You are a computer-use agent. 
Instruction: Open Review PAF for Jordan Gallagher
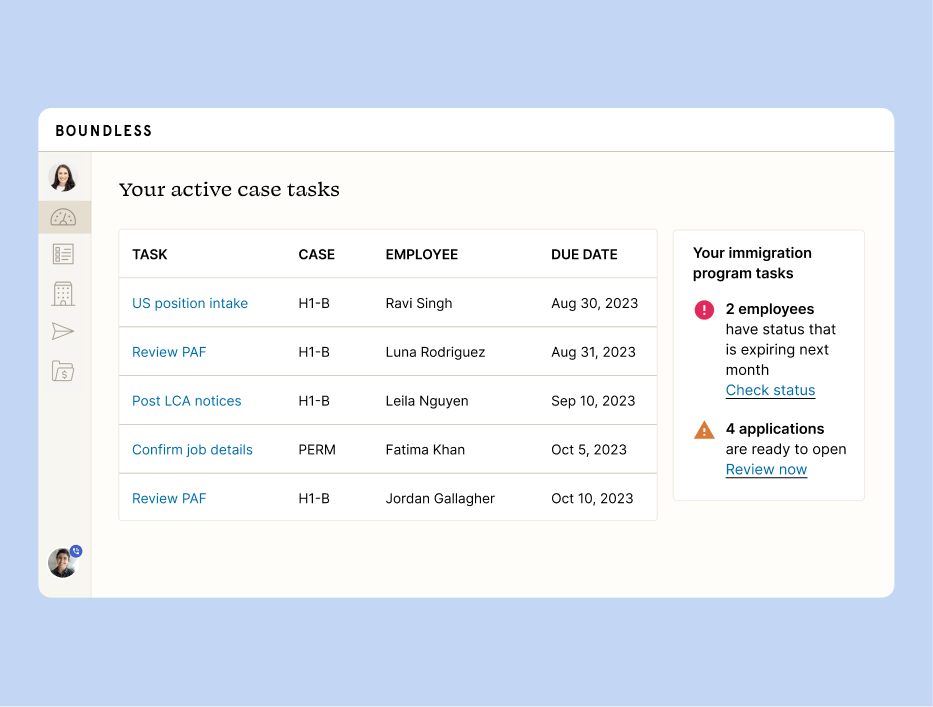pos(169,498)
